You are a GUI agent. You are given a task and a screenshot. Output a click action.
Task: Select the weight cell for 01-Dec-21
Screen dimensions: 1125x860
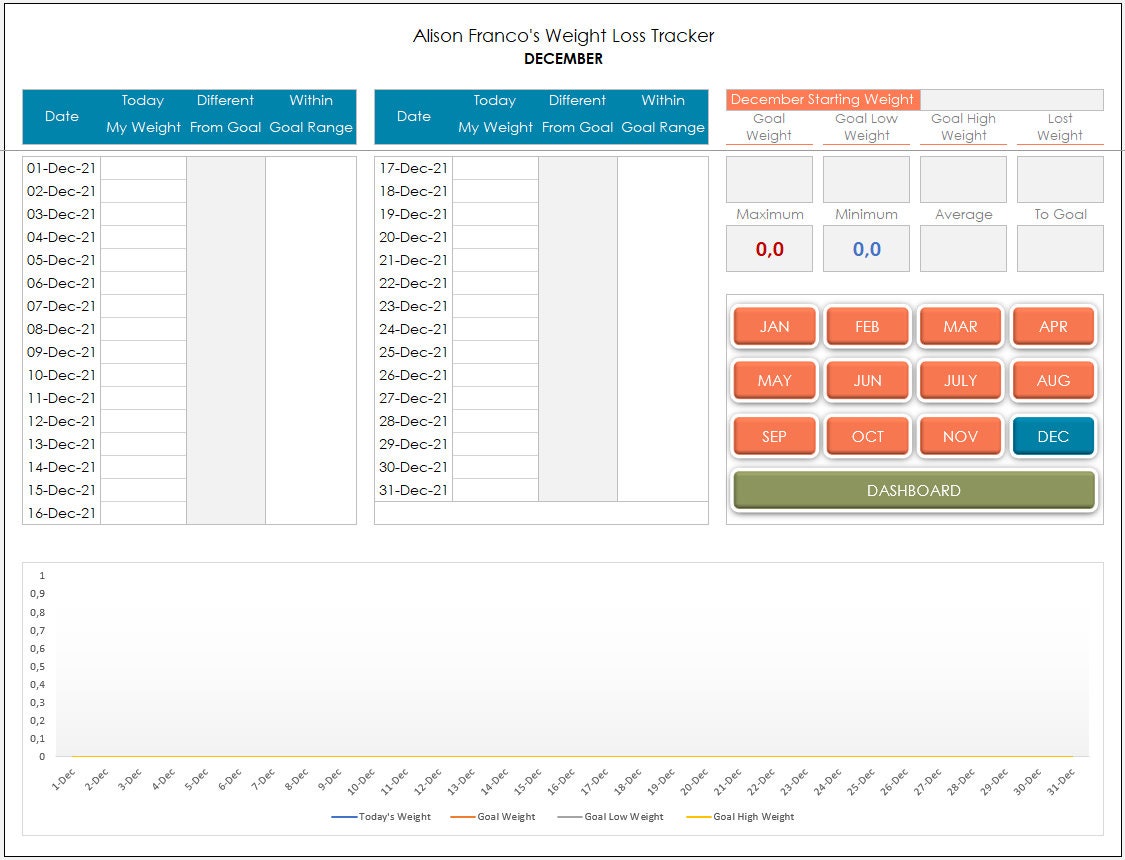pyautogui.click(x=142, y=168)
